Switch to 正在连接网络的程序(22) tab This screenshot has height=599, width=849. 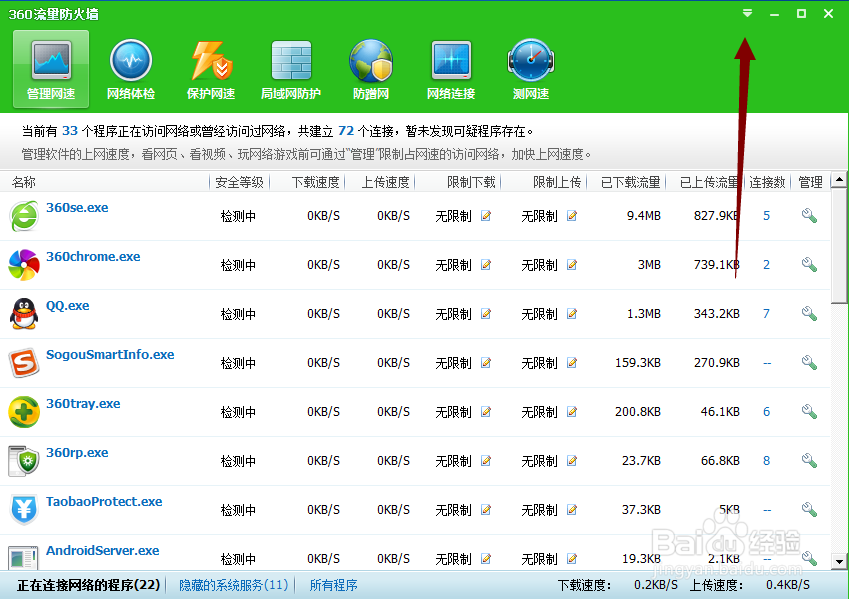coord(89,585)
